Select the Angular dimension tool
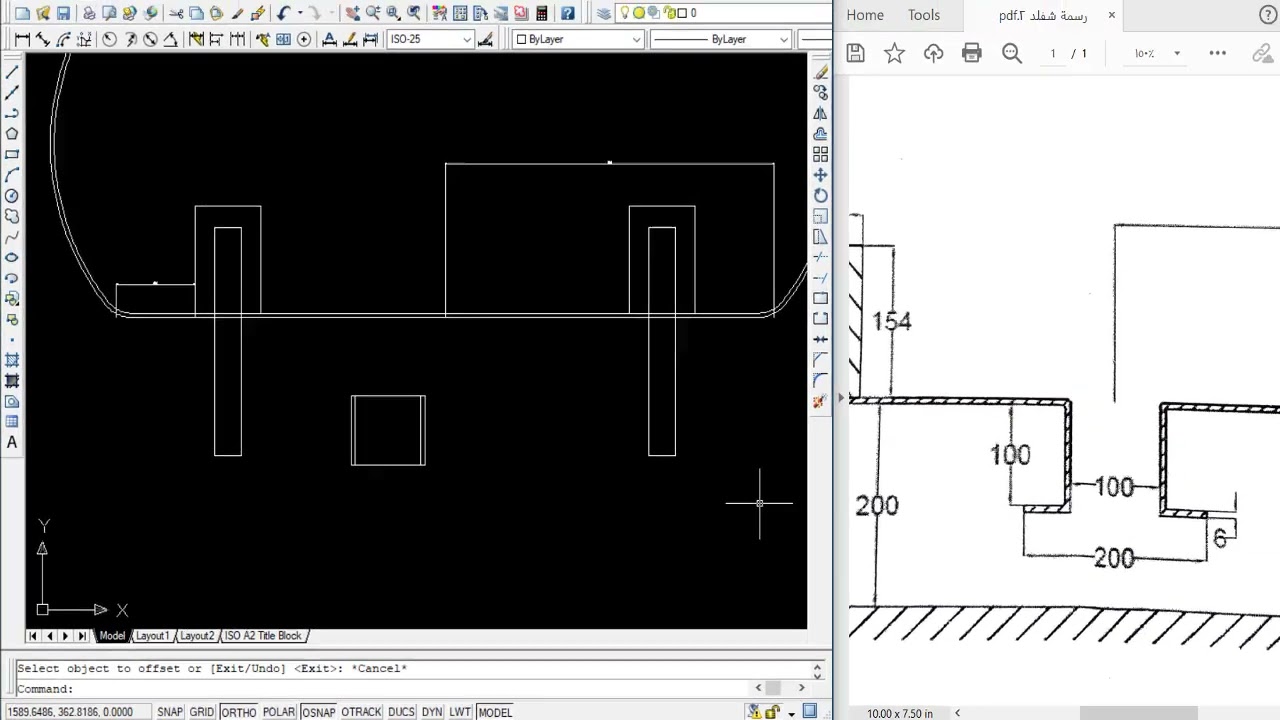The height and width of the screenshot is (720, 1280). [x=170, y=39]
